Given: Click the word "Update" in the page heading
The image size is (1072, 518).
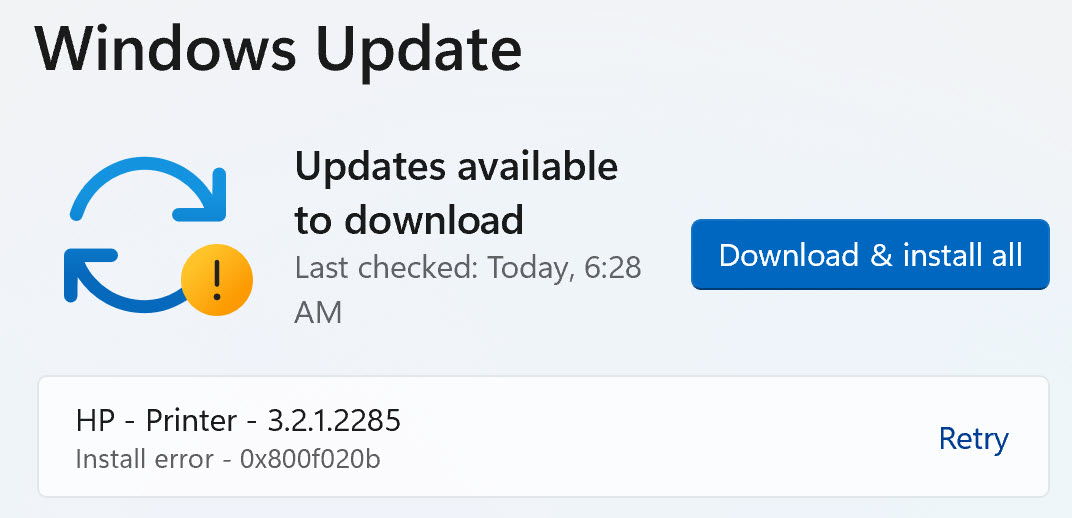Looking at the screenshot, I should tap(422, 50).
